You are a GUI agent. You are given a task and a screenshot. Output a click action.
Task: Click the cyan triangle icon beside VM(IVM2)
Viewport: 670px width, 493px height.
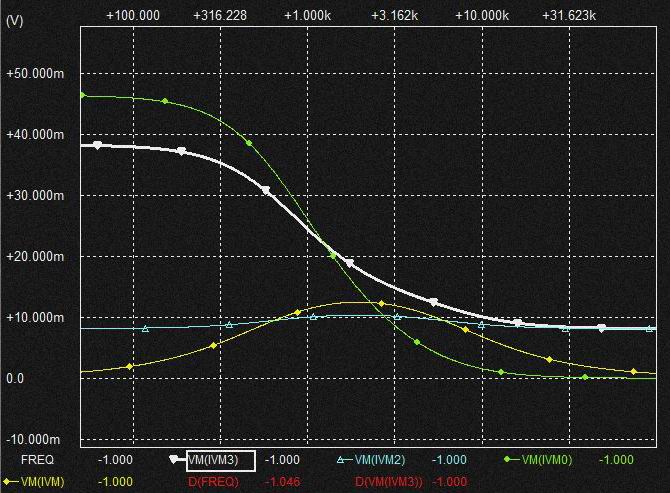[341, 460]
